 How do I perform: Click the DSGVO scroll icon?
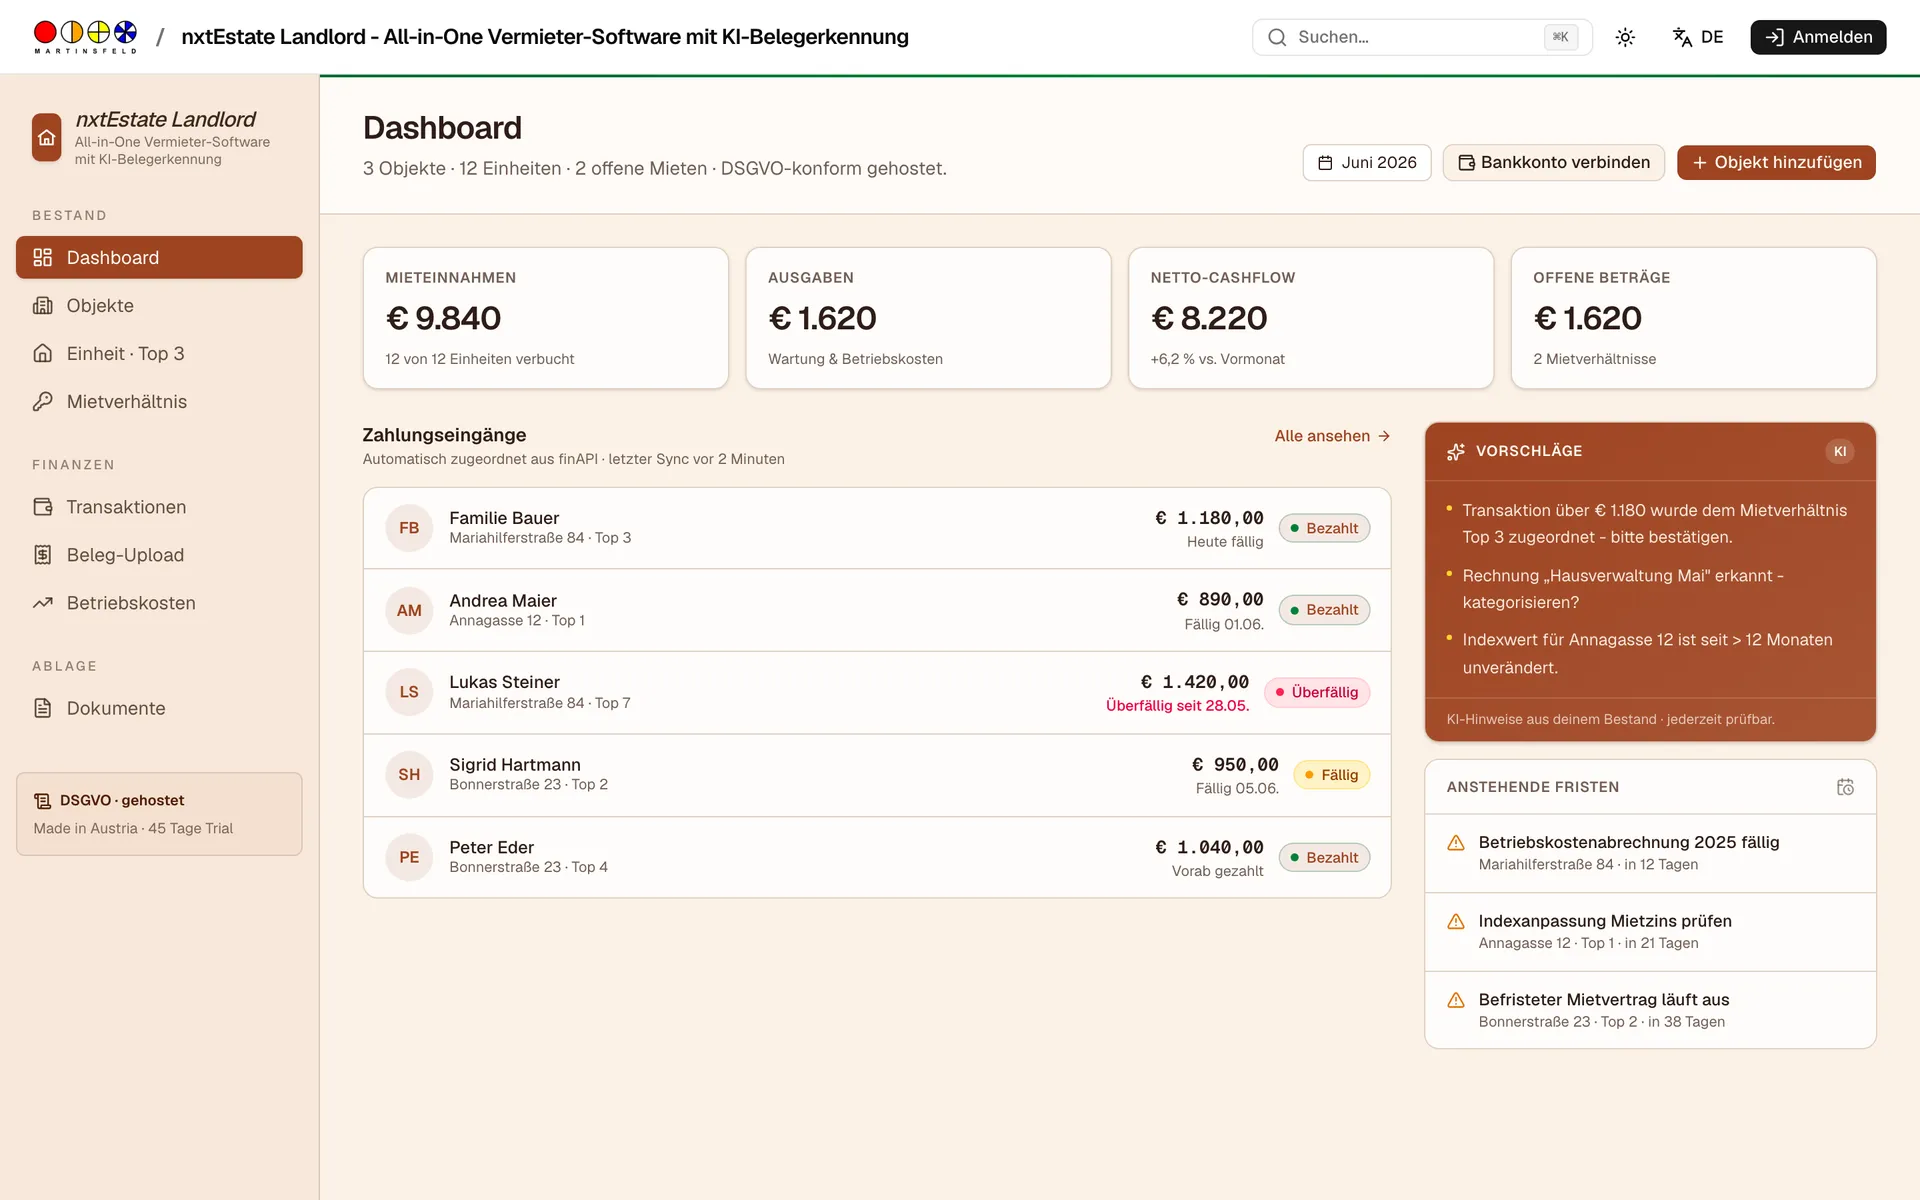42,801
